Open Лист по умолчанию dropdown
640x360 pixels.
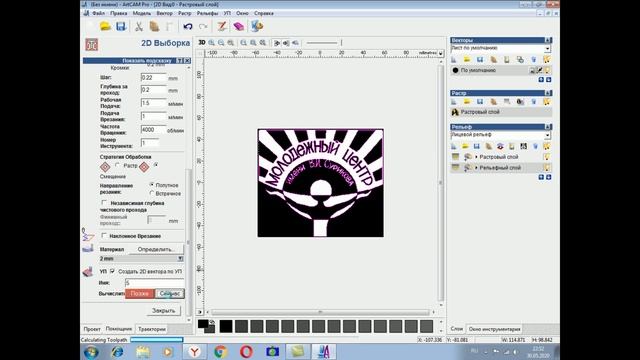547,48
